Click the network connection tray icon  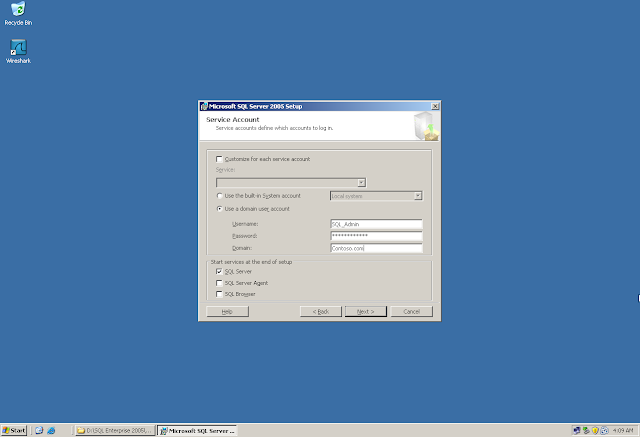(x=576, y=430)
